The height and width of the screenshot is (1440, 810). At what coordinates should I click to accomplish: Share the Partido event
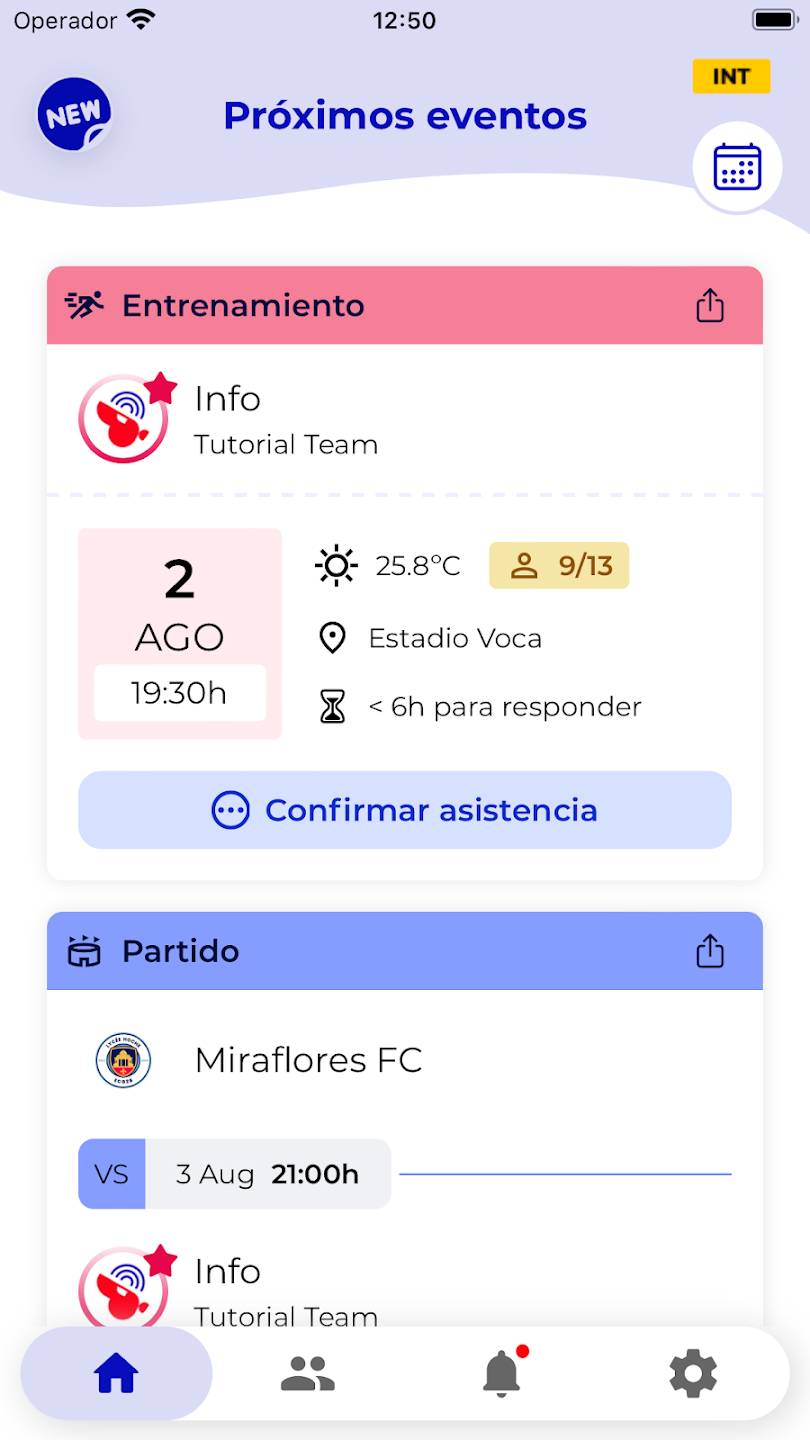pos(709,951)
